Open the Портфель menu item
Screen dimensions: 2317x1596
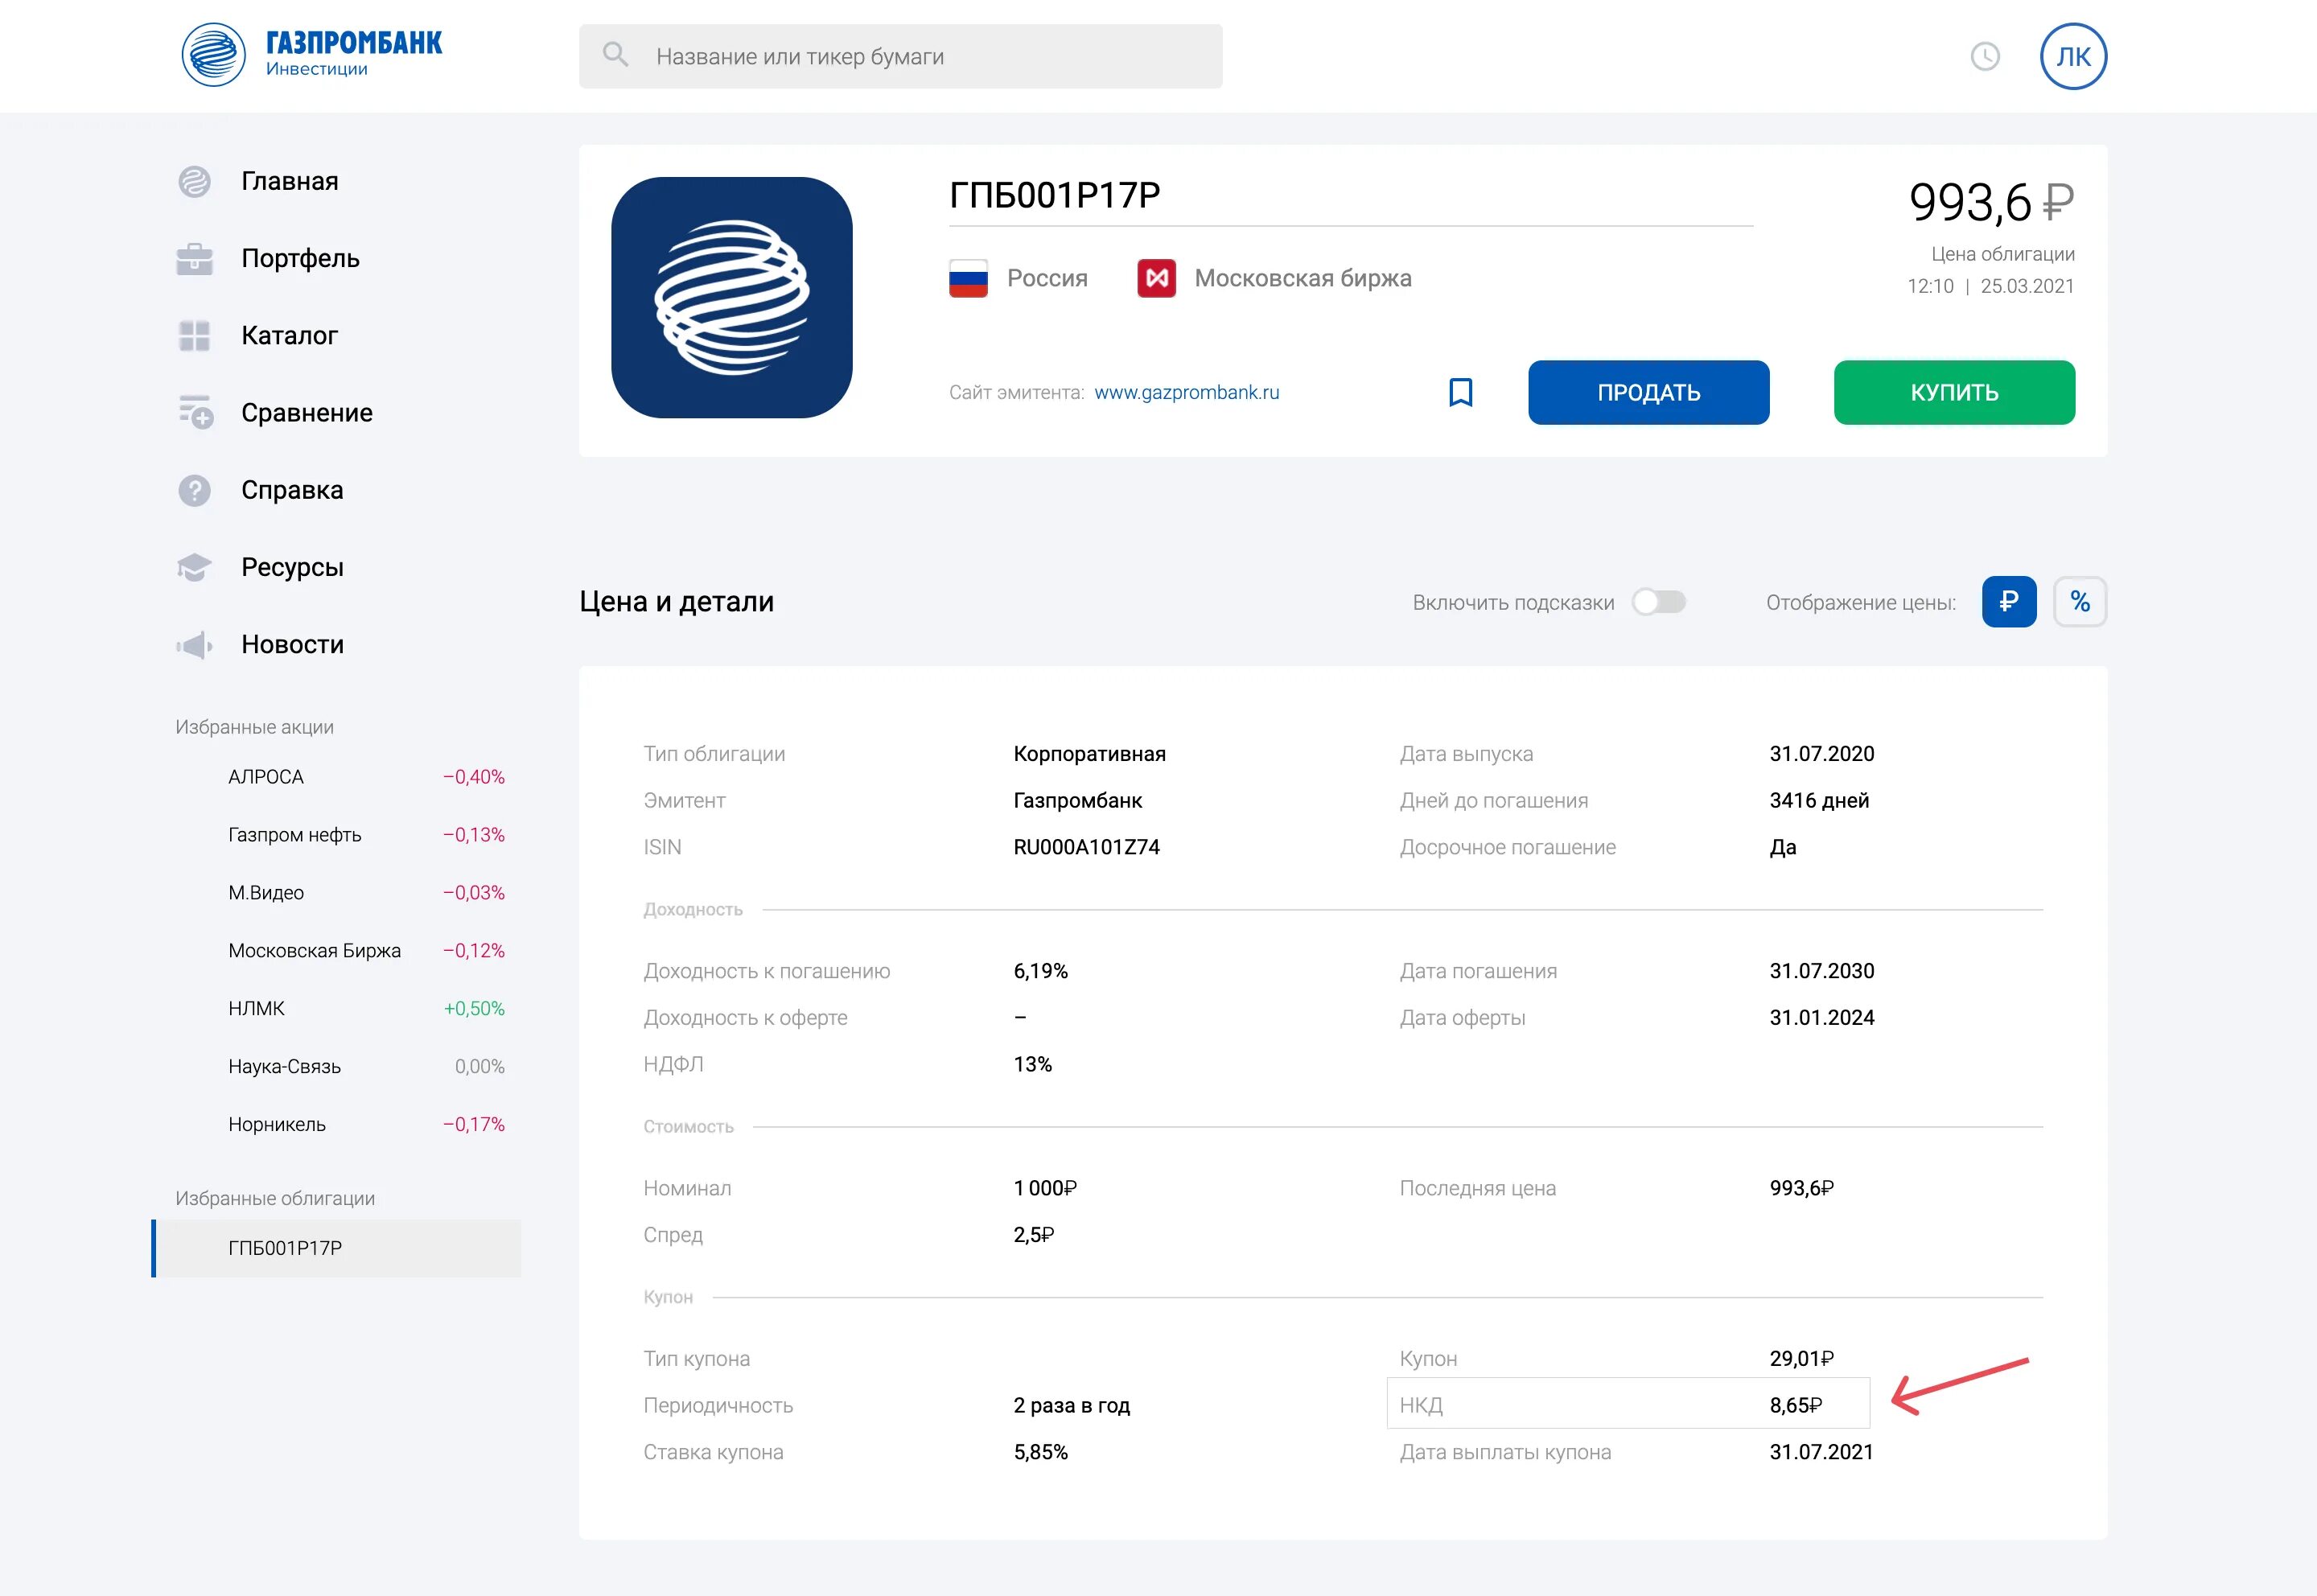point(300,259)
